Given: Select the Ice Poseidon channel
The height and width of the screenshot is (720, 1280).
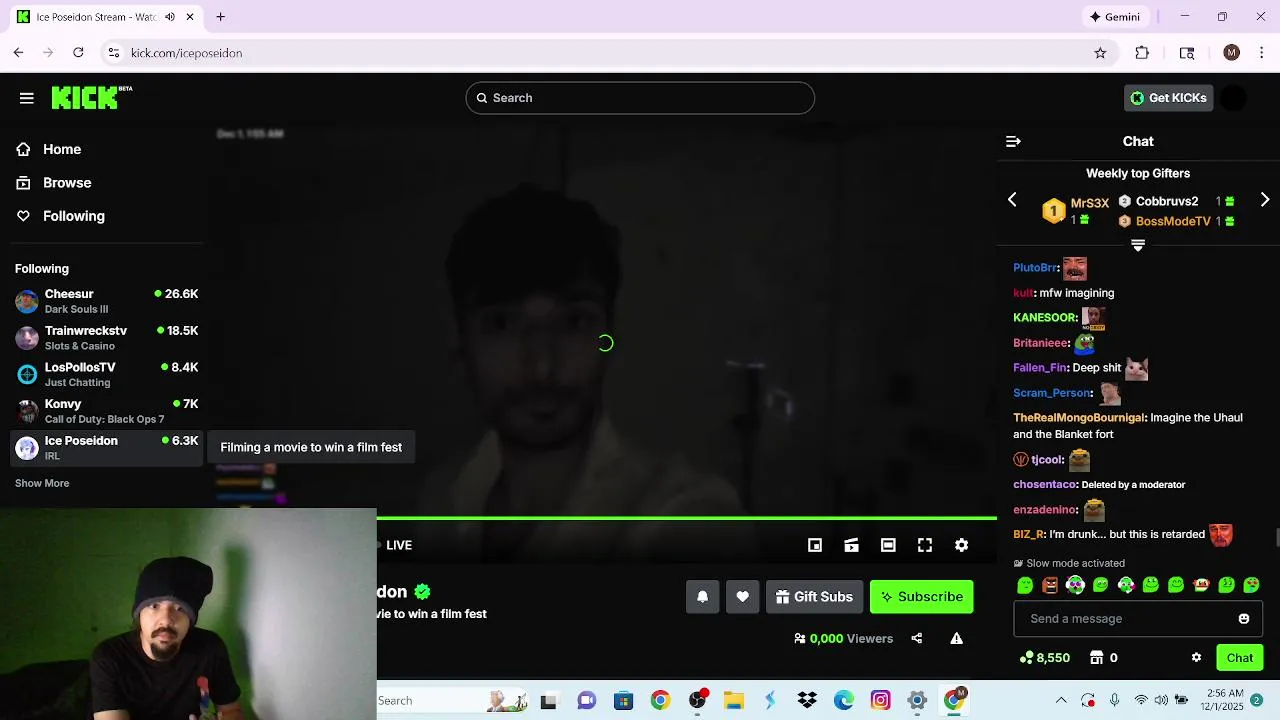Looking at the screenshot, I should pos(105,448).
